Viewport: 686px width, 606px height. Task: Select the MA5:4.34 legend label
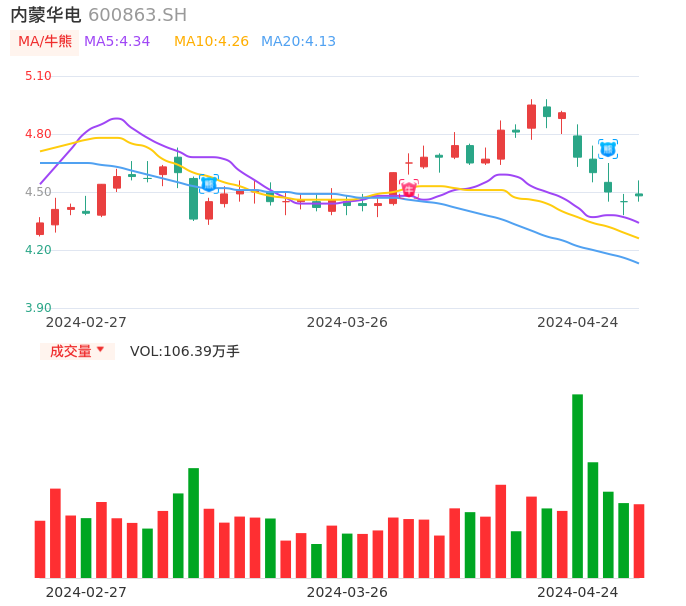(x=117, y=42)
